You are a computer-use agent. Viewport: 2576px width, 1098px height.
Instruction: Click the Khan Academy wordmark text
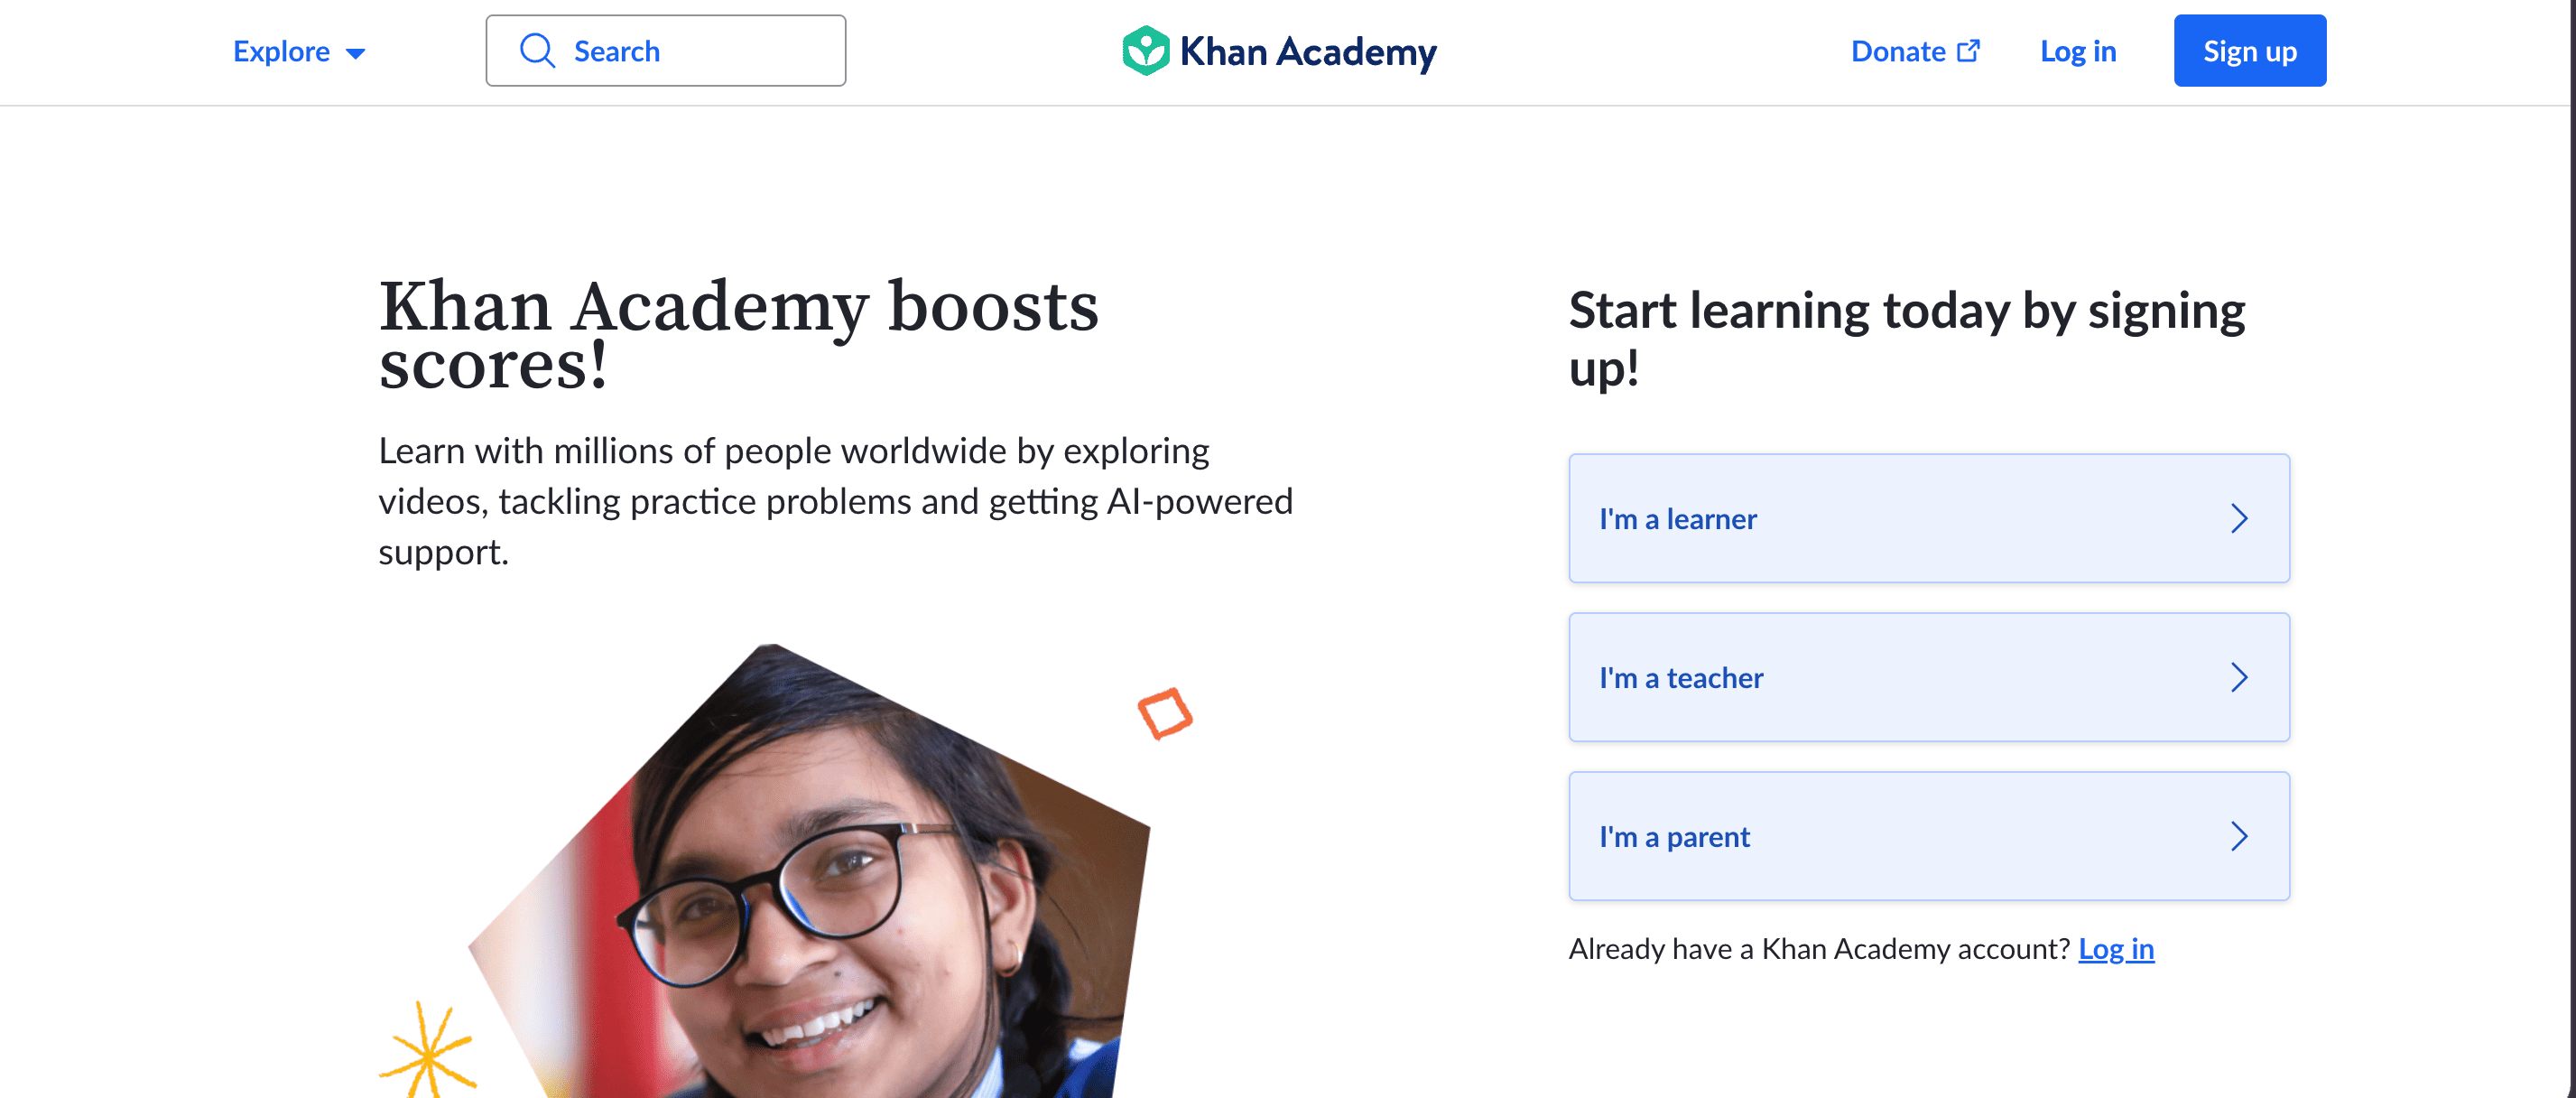pyautogui.click(x=1307, y=52)
